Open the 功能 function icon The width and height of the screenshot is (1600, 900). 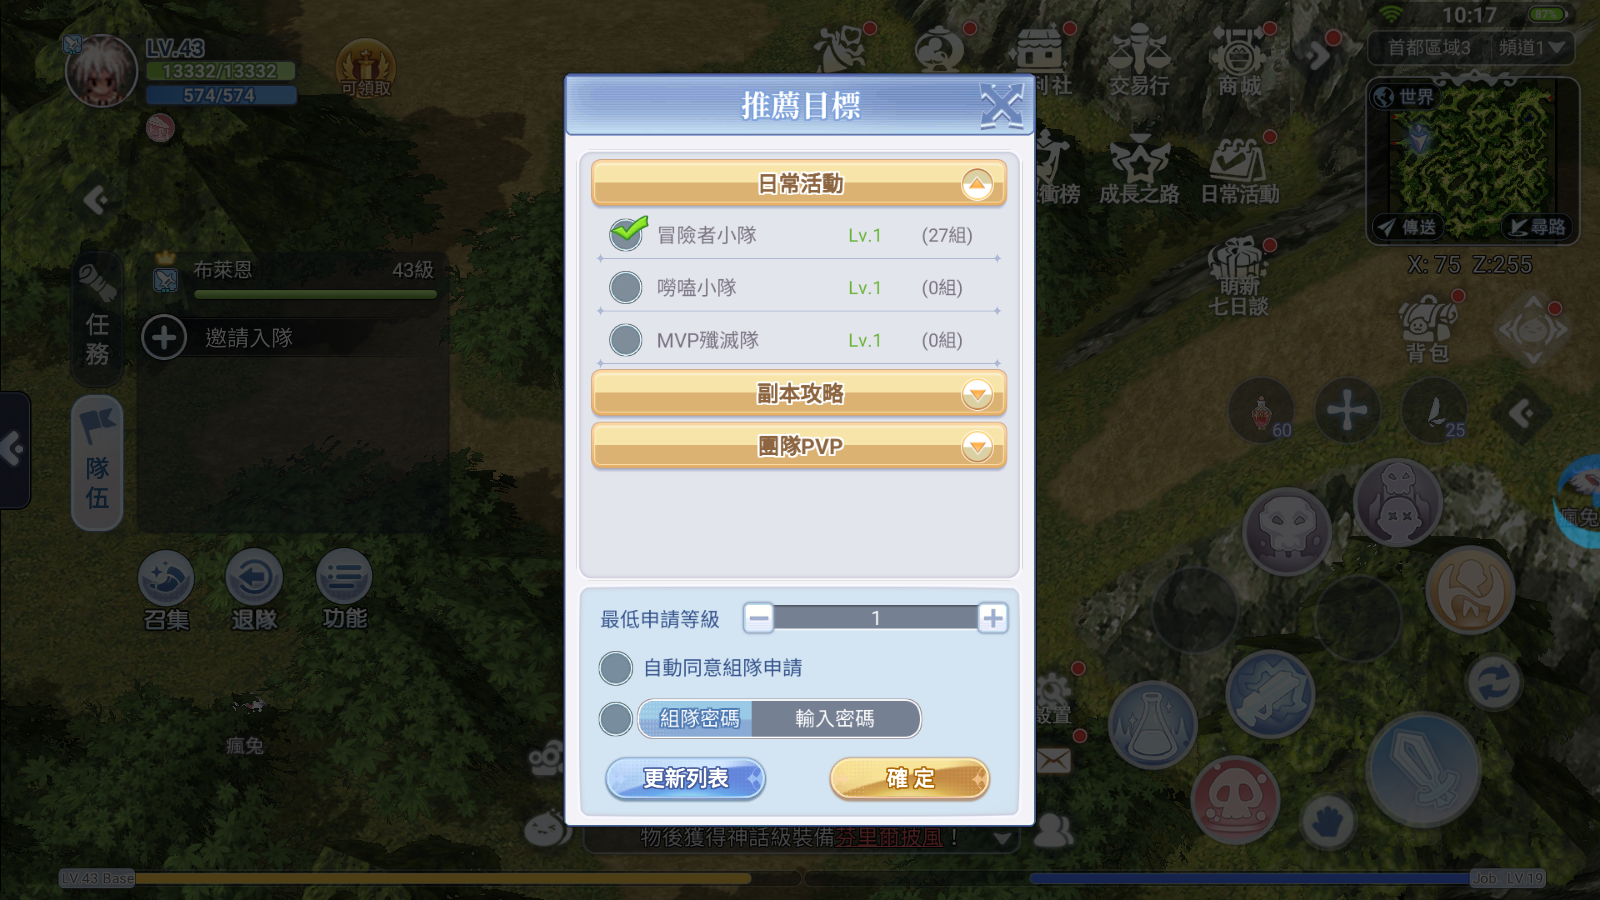click(344, 590)
